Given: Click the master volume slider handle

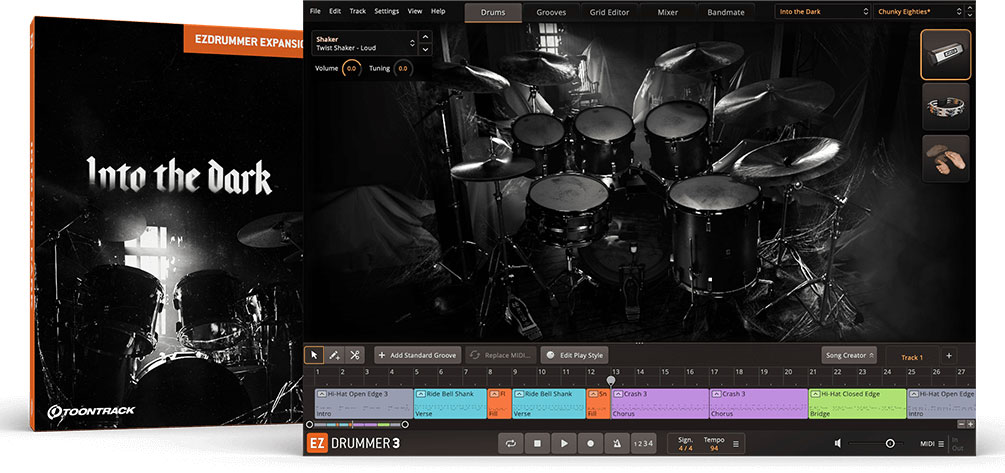Looking at the screenshot, I should (890, 444).
